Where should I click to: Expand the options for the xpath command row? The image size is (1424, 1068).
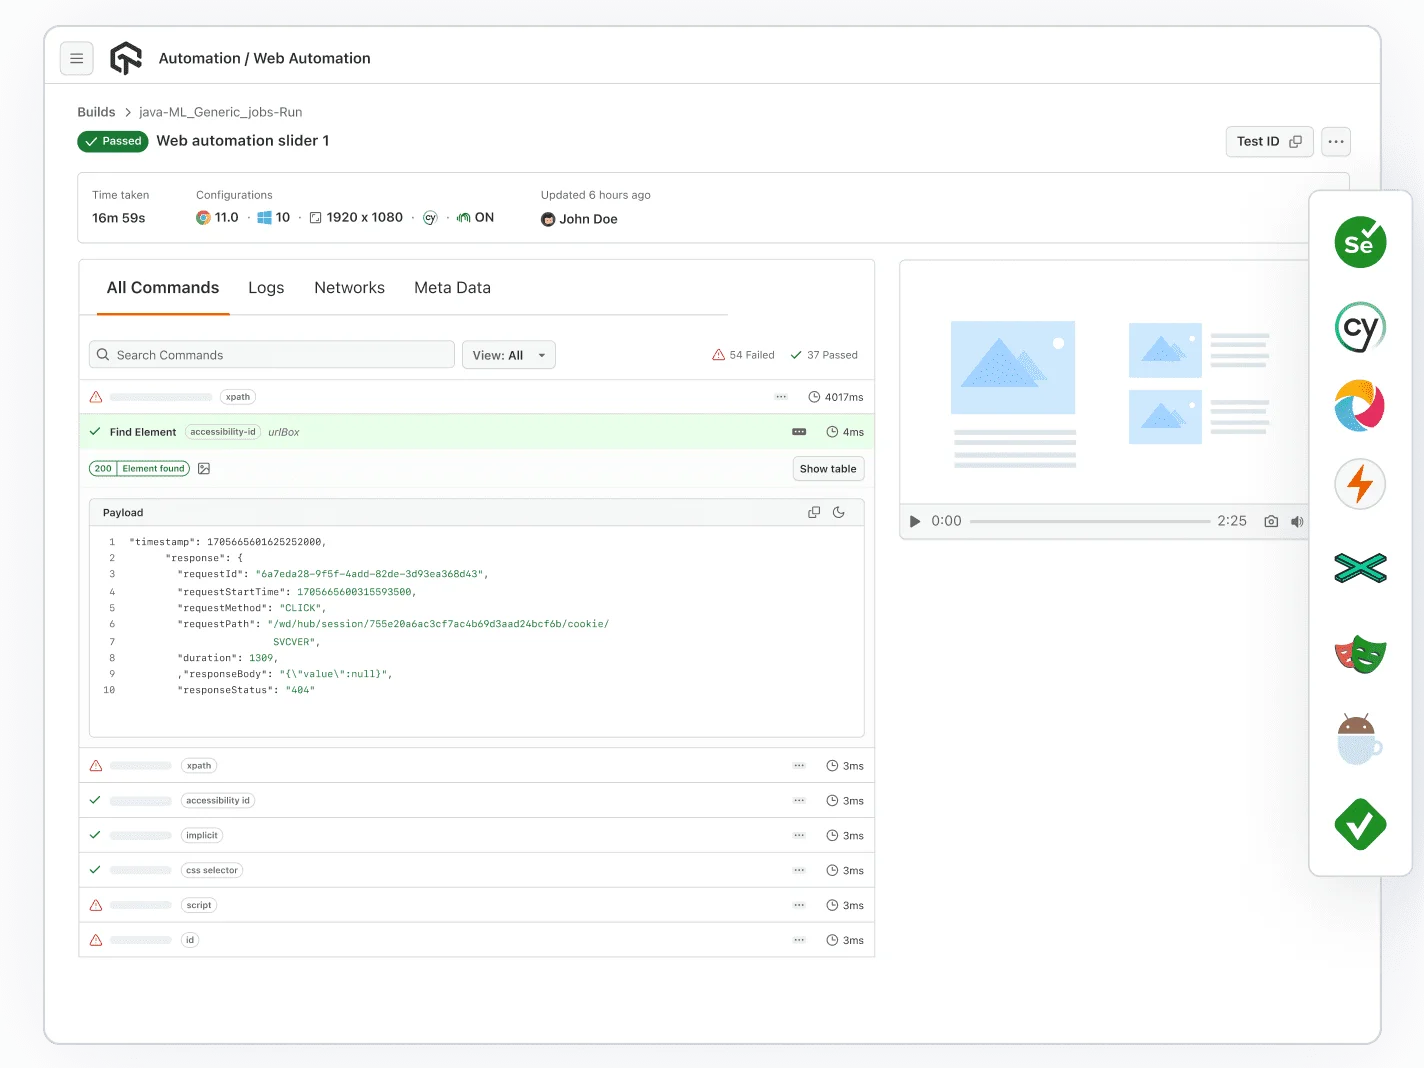[780, 396]
